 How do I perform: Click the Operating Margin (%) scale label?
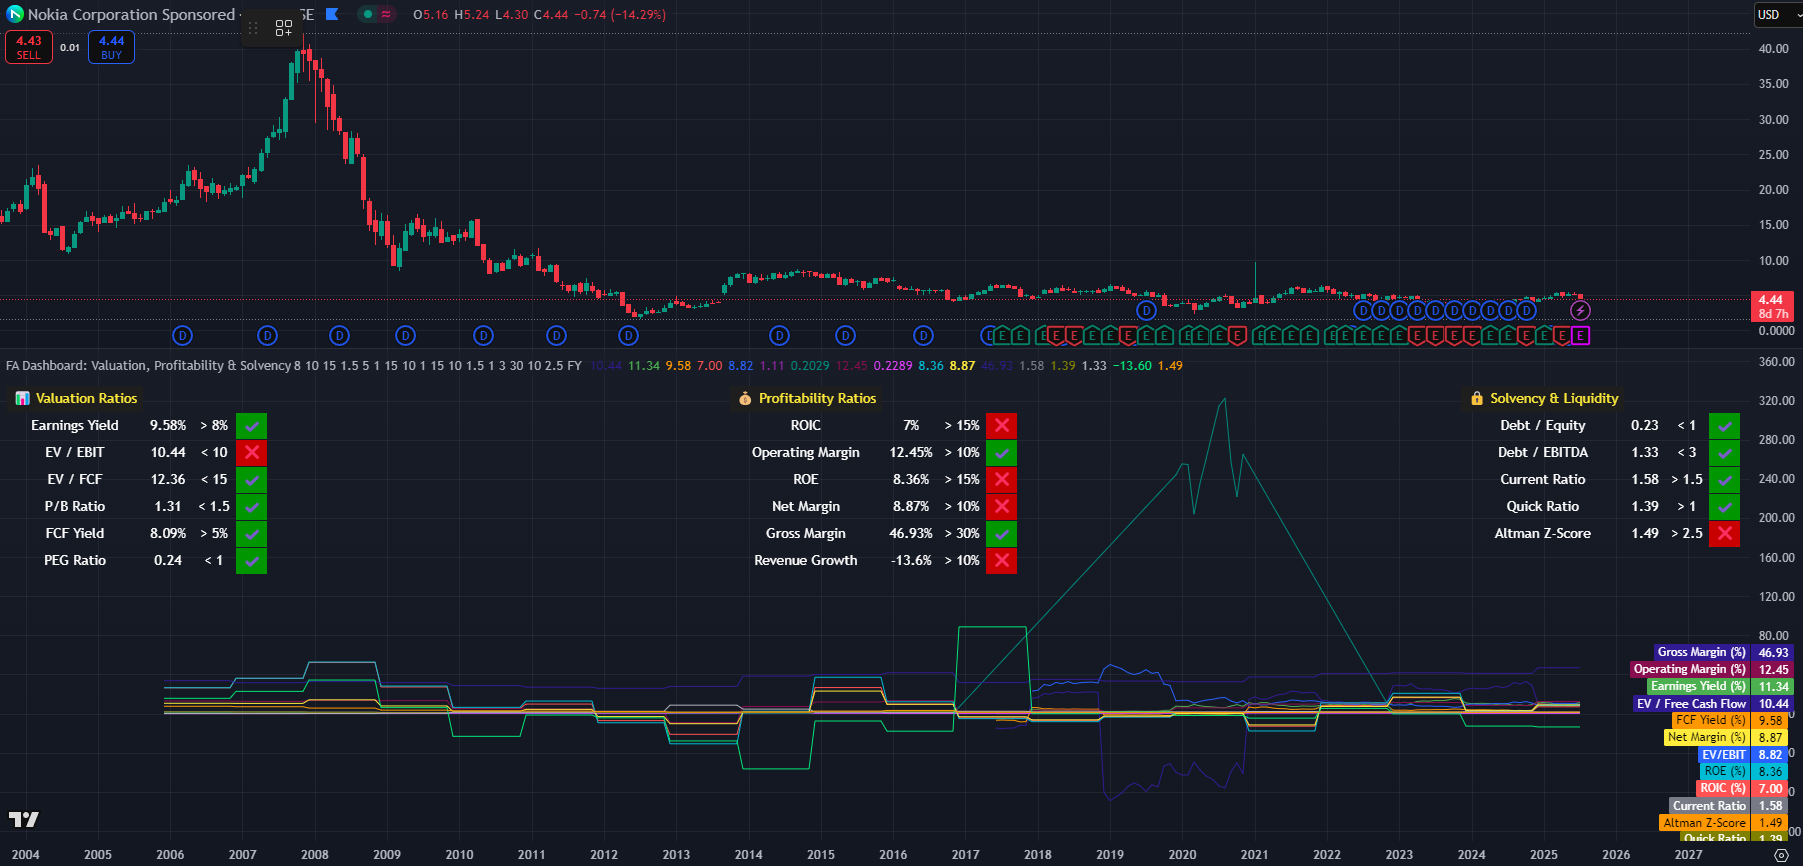pos(1689,669)
